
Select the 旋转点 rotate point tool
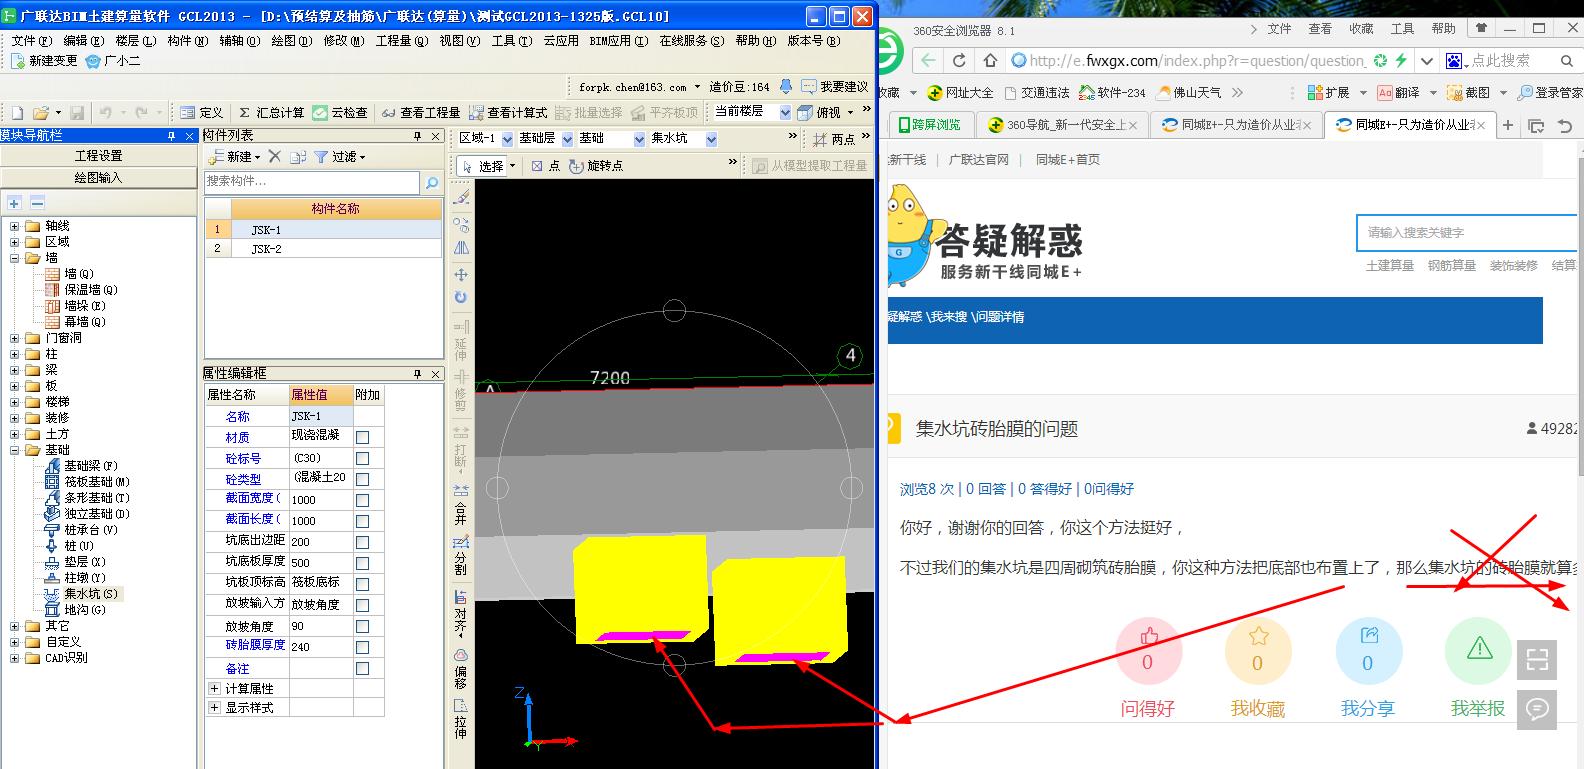point(596,166)
